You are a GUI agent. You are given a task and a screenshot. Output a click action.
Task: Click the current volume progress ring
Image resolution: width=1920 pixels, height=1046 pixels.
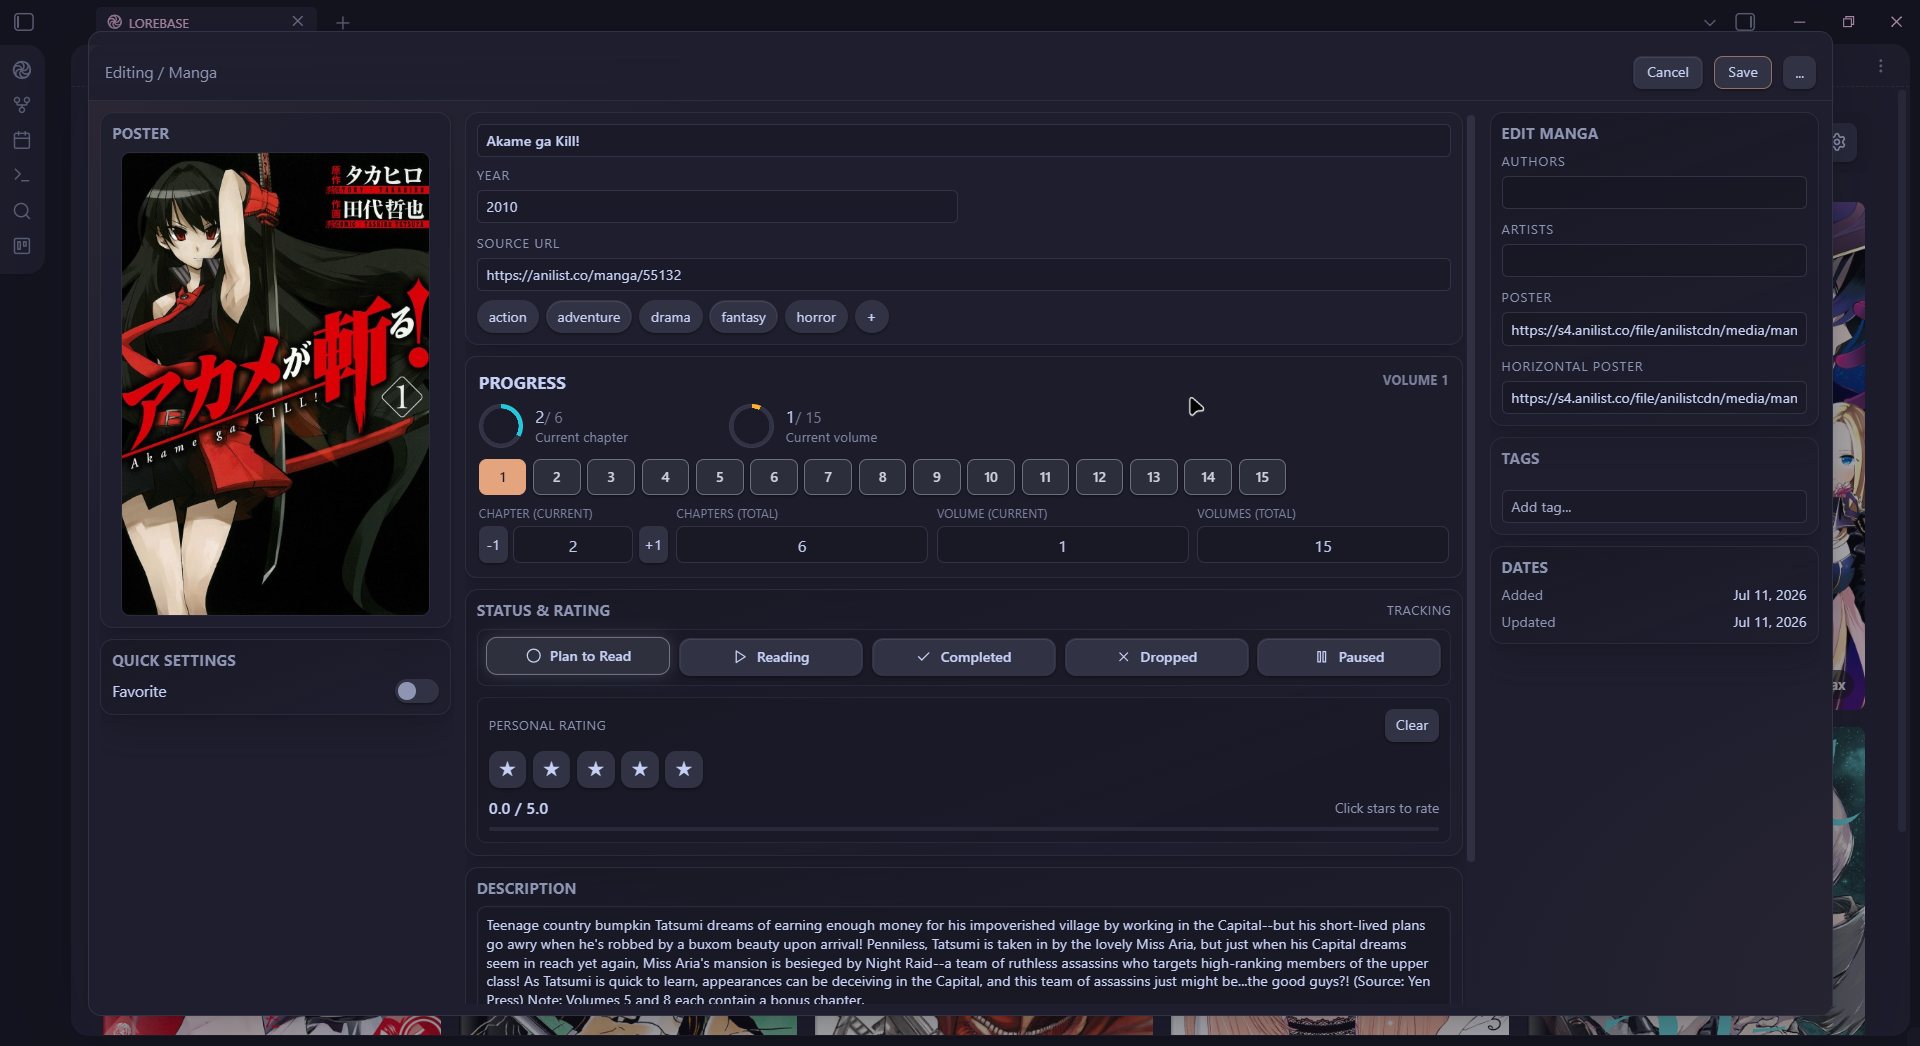point(751,426)
